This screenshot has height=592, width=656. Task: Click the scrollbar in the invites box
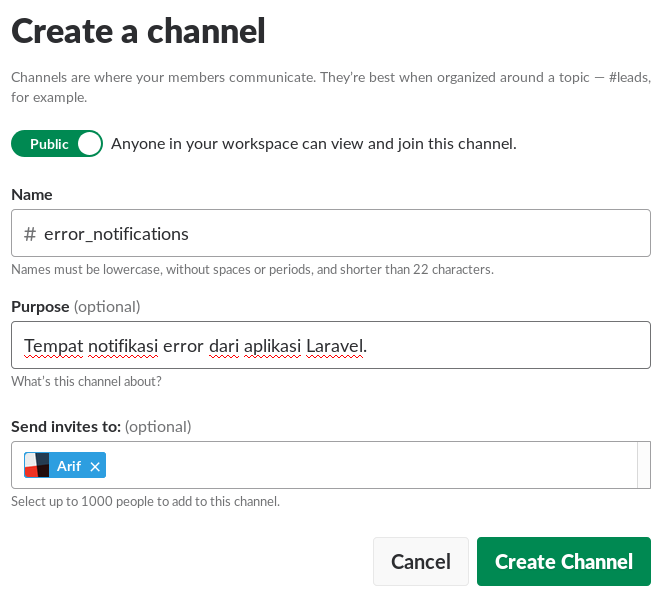point(644,465)
